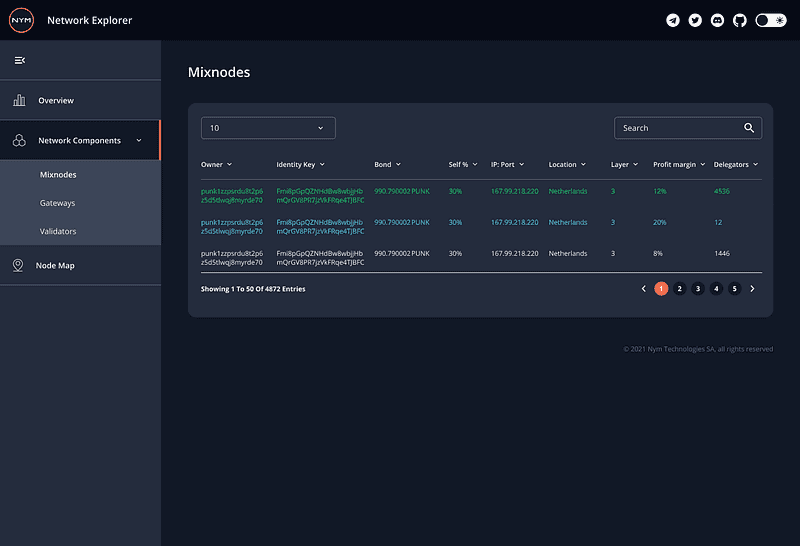Viewport: 800px width, 546px height.
Task: Collapse the sidebar with the menu icon
Action: click(x=19, y=60)
